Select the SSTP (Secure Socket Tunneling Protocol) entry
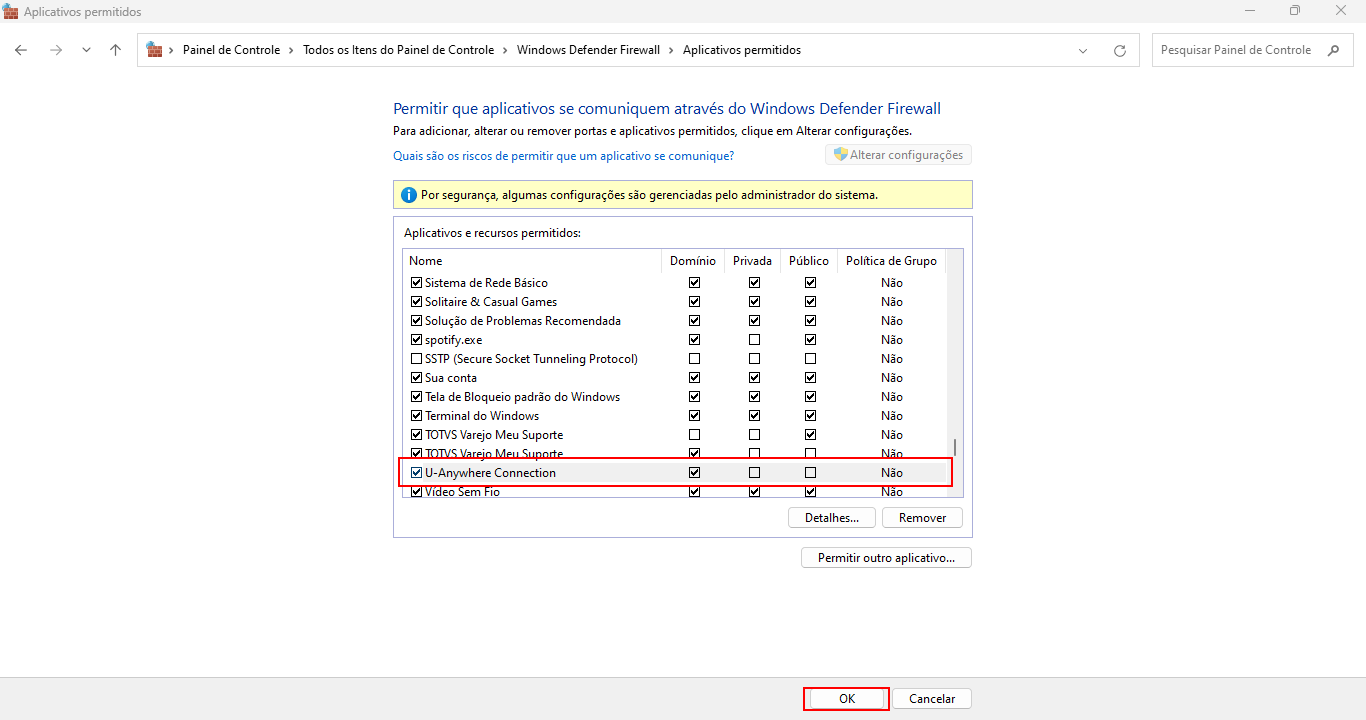 tap(531, 359)
